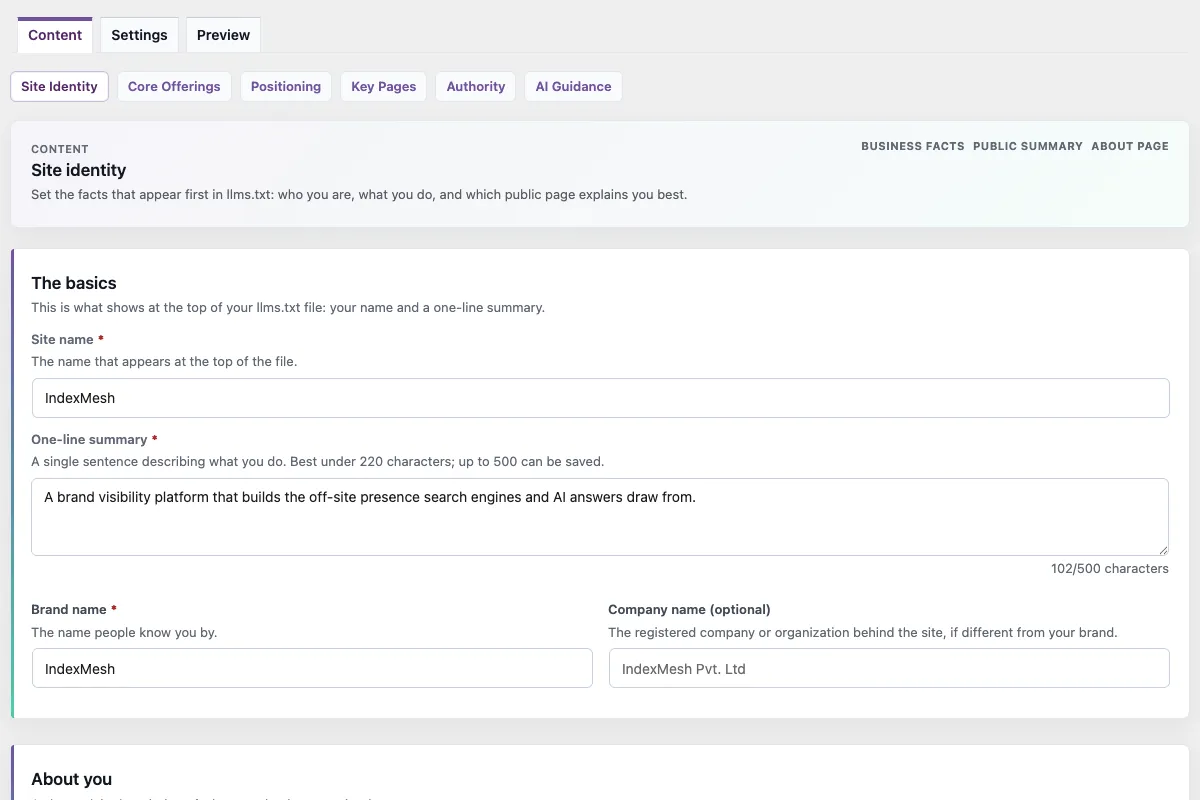Click the 'The name that appears at the top of the file.' hint
Viewport: 1200px width, 800px height.
pyautogui.click(x=164, y=361)
